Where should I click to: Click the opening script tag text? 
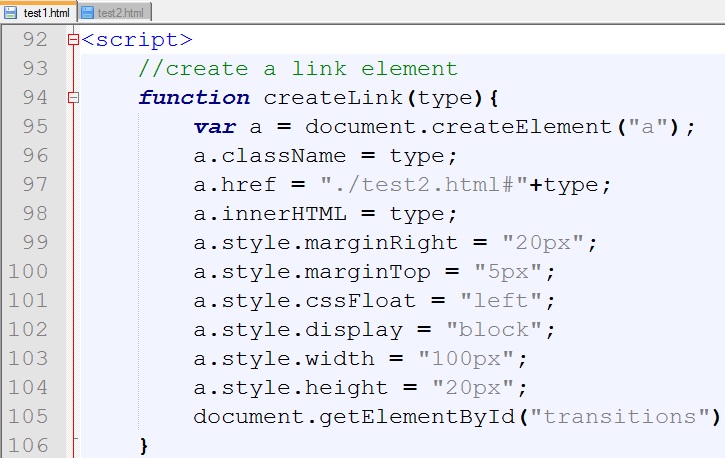click(137, 41)
